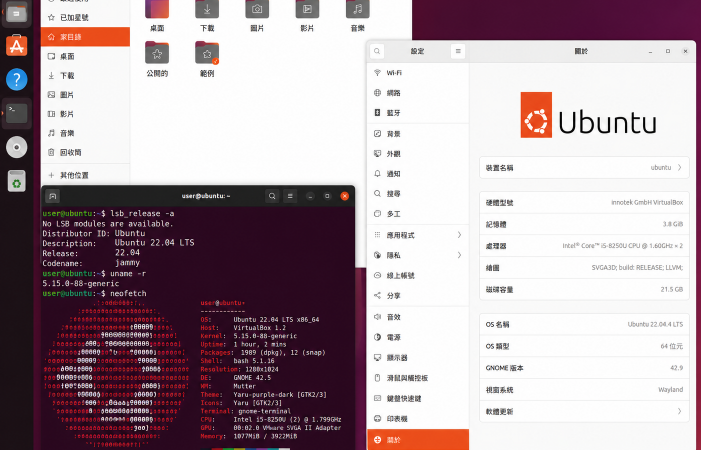Expand 隱私 settings entry
Screen dimensions: 701x450
[418, 255]
